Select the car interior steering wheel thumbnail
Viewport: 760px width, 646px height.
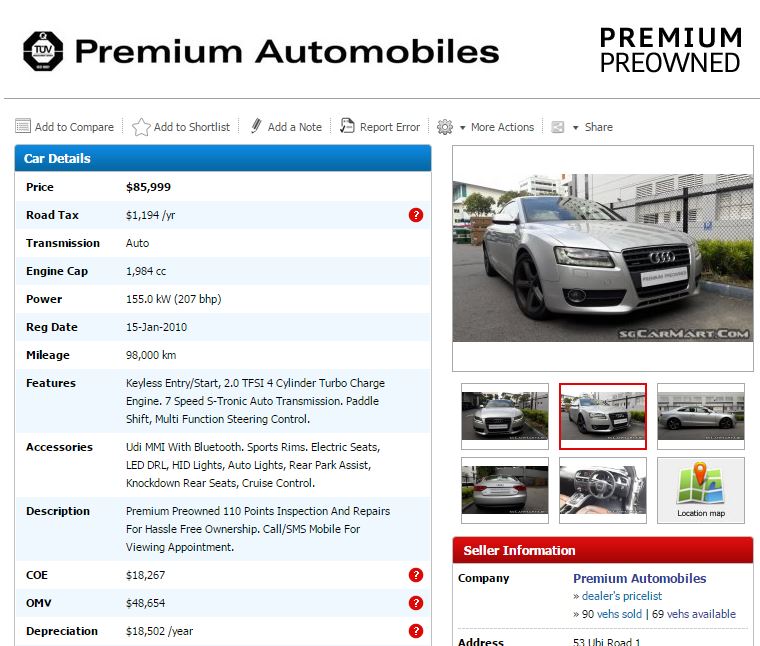[x=602, y=490]
